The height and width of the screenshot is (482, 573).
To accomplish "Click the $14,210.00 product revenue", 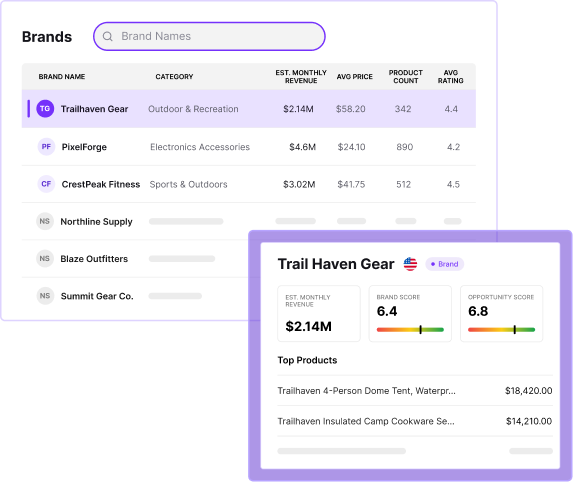I will pyautogui.click(x=529, y=421).
